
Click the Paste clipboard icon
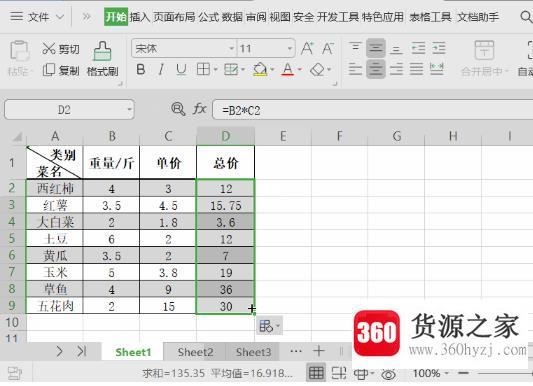pos(19,51)
